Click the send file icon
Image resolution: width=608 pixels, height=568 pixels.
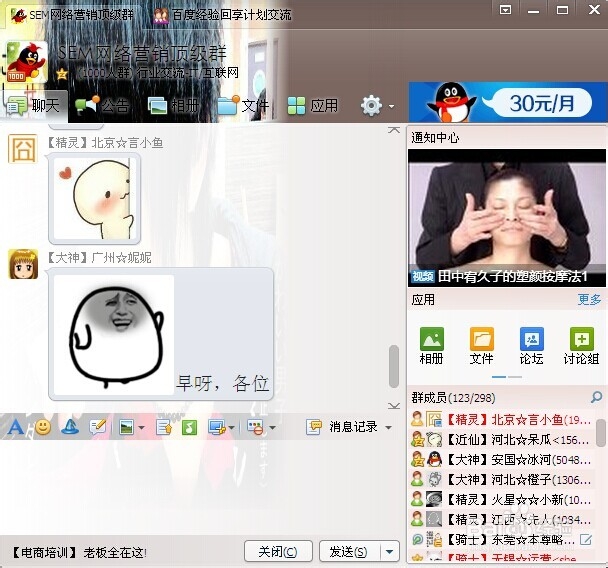164,428
